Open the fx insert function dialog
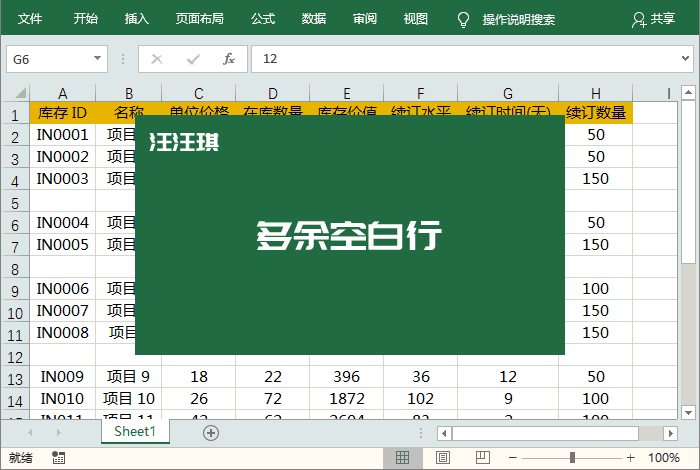700x470 pixels. pyautogui.click(x=229, y=59)
